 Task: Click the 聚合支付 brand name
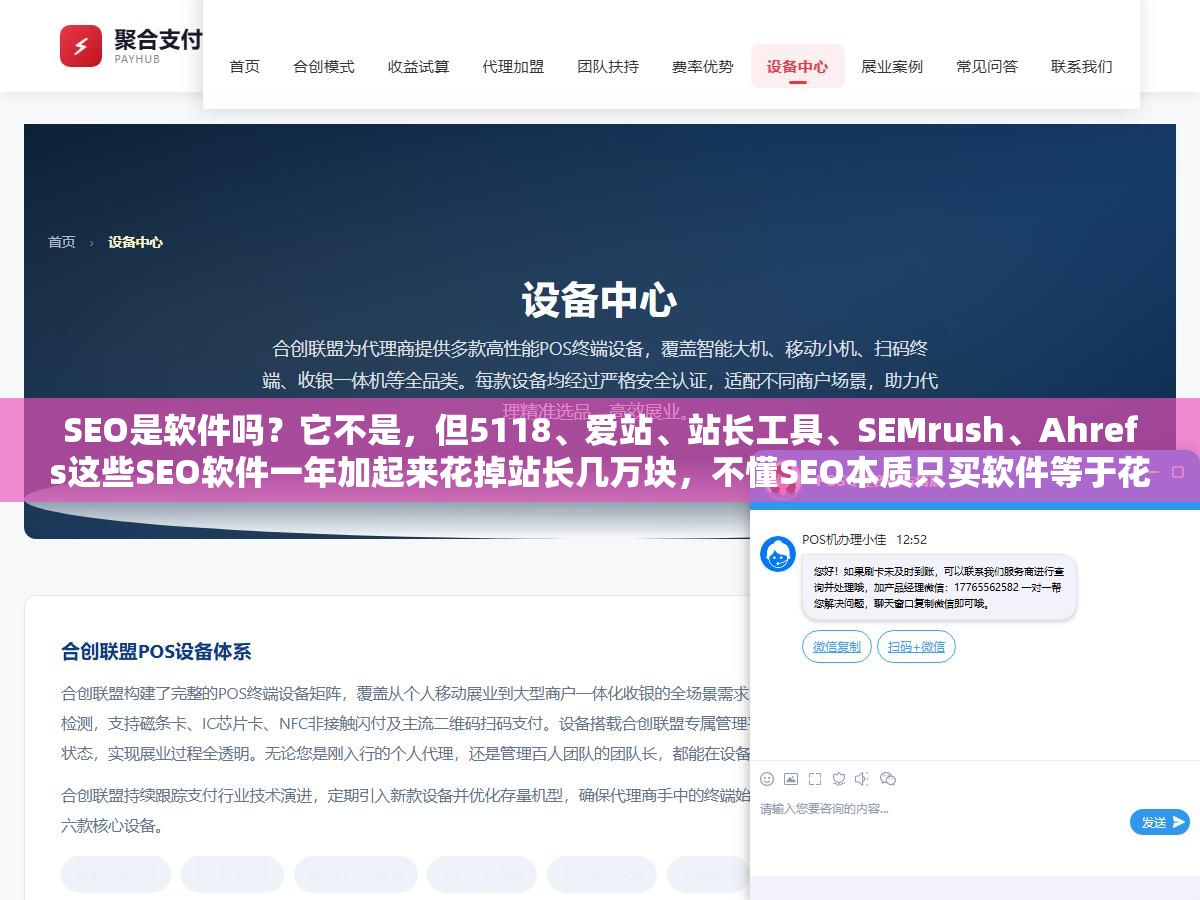click(157, 39)
